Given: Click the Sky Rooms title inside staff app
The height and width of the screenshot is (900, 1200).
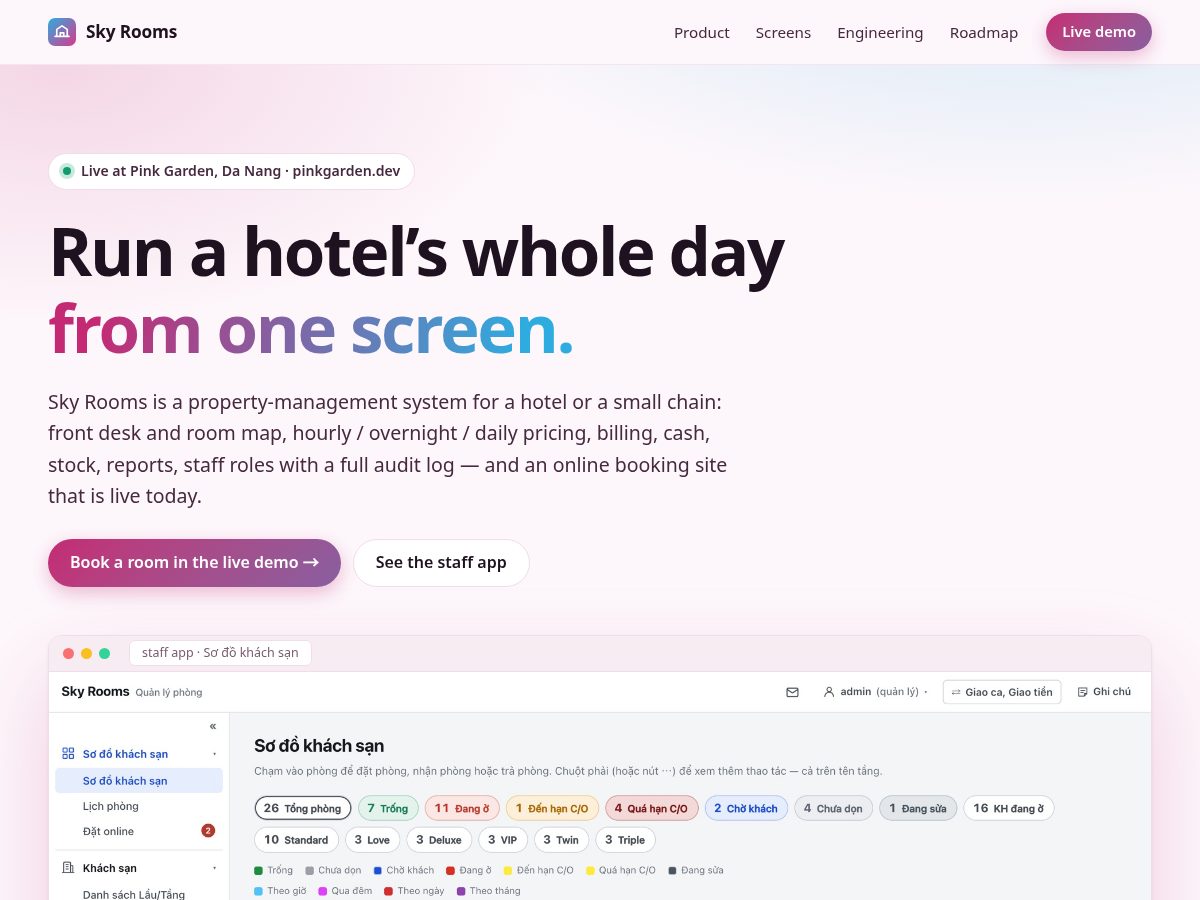Looking at the screenshot, I should 95,692.
